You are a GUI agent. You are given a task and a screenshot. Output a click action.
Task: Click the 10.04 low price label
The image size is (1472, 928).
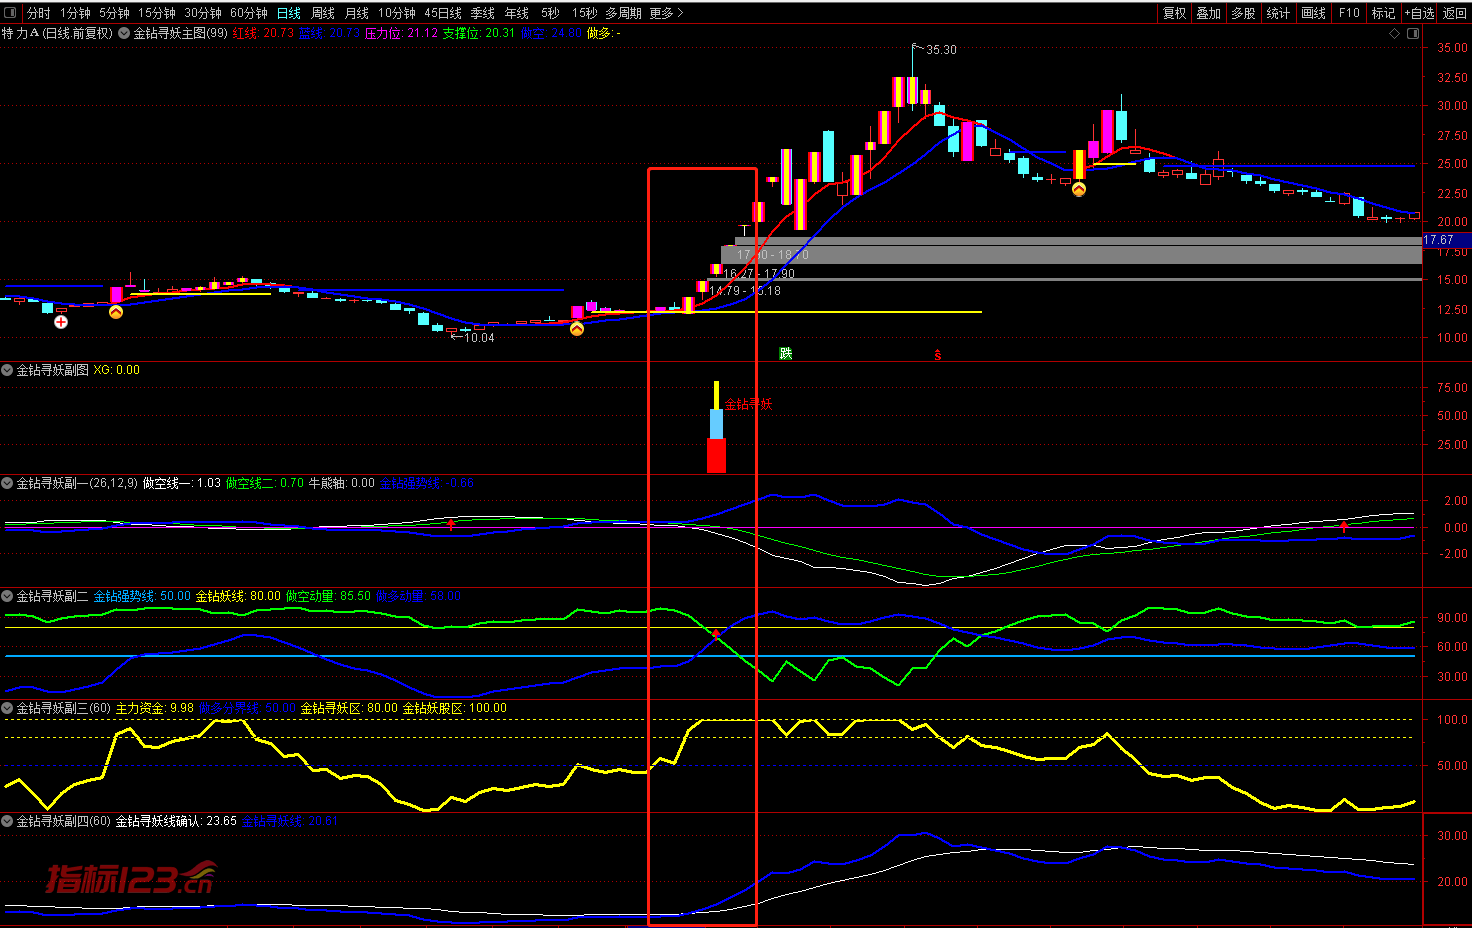point(479,338)
